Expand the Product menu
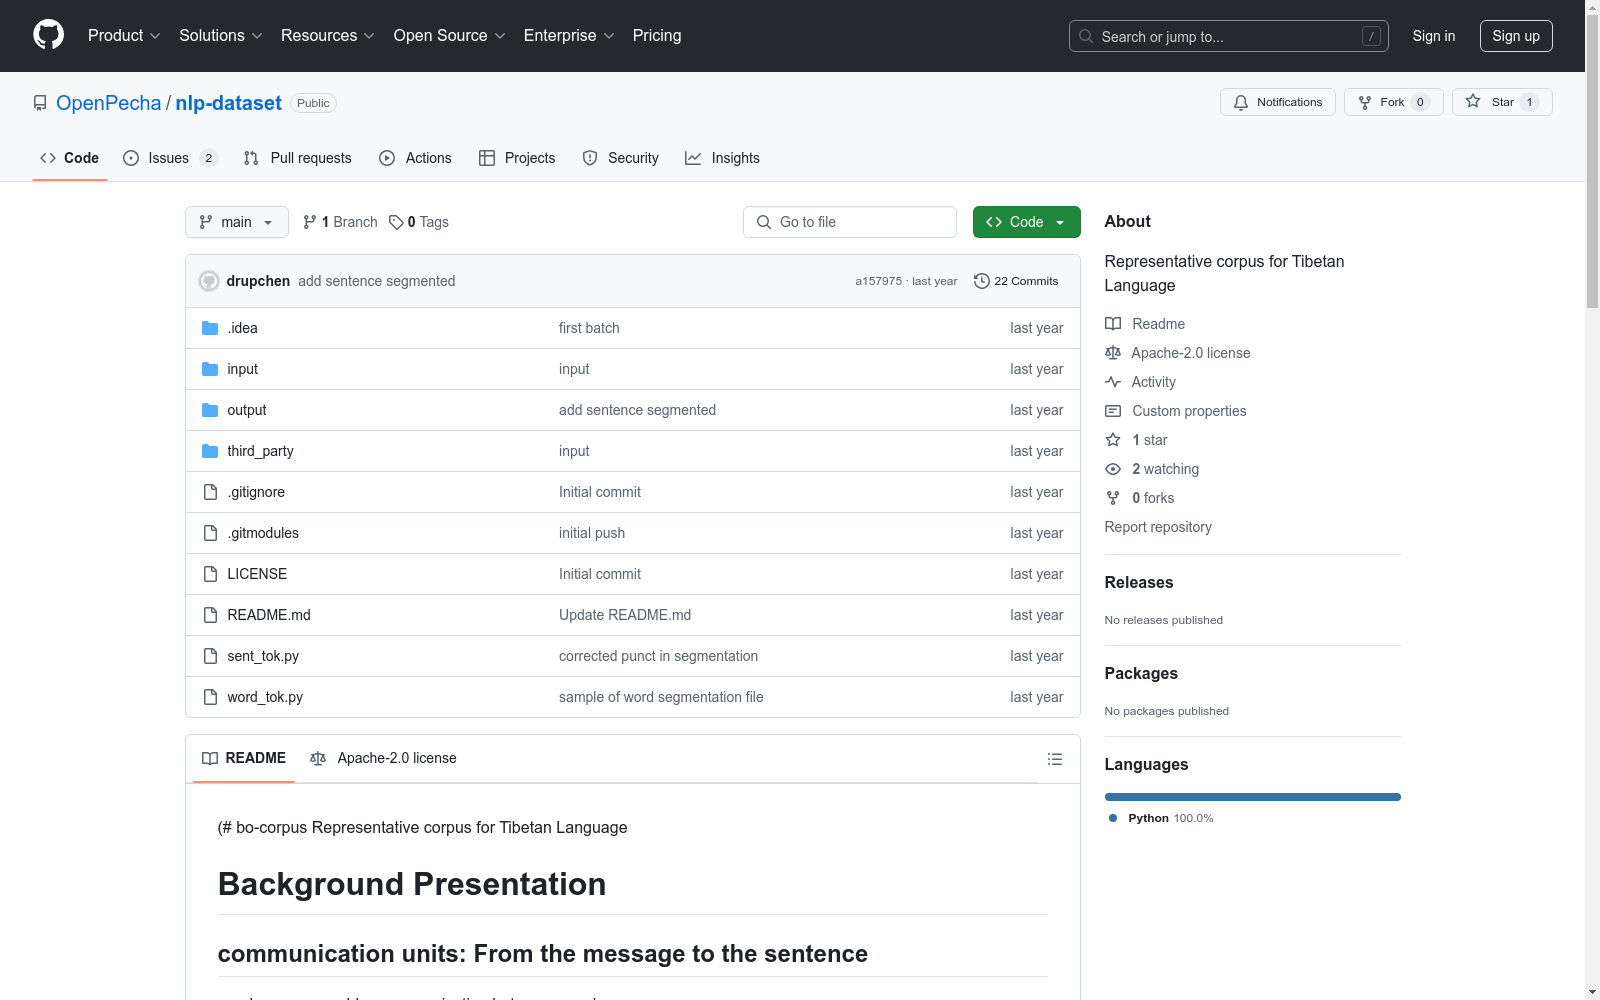 coord(124,36)
